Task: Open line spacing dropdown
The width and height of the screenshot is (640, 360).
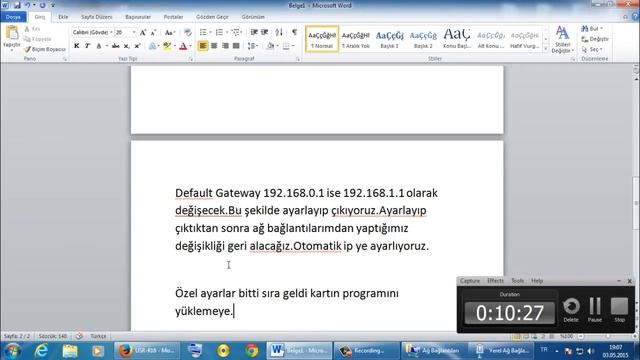Action: 253,46
